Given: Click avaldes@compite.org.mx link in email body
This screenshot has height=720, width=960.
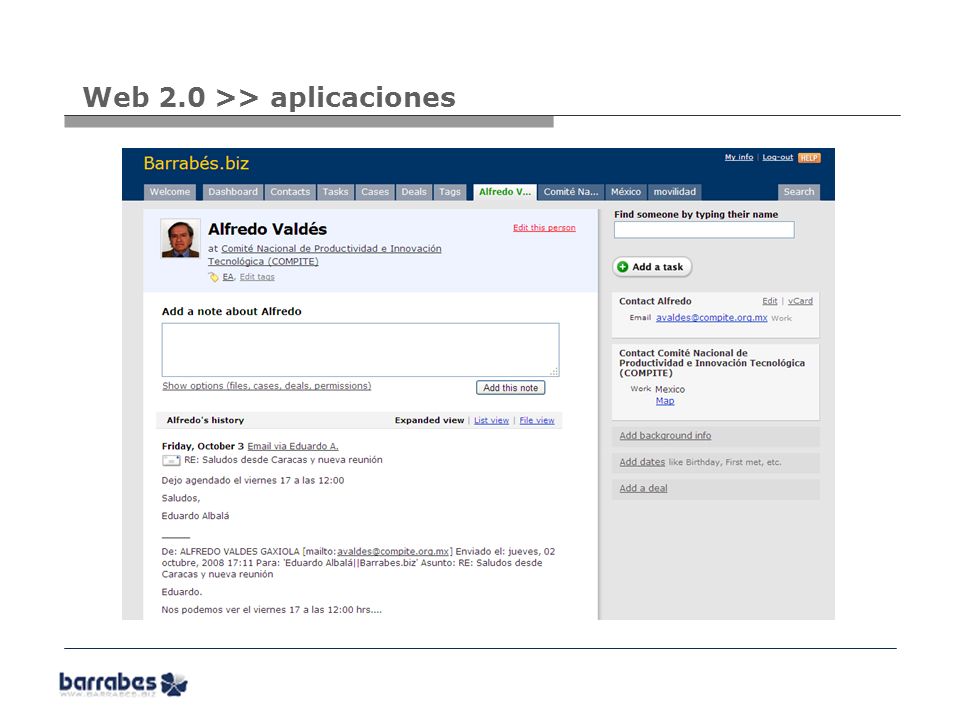Looking at the screenshot, I should coord(393,552).
